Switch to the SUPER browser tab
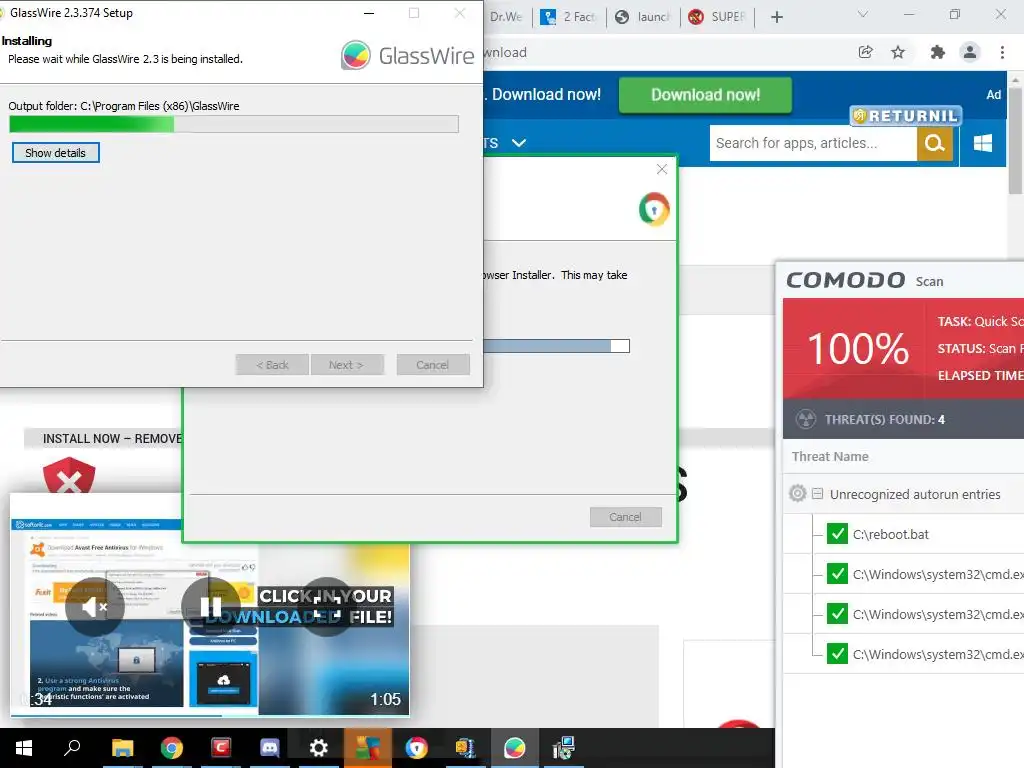This screenshot has height=768, width=1024. 718,17
